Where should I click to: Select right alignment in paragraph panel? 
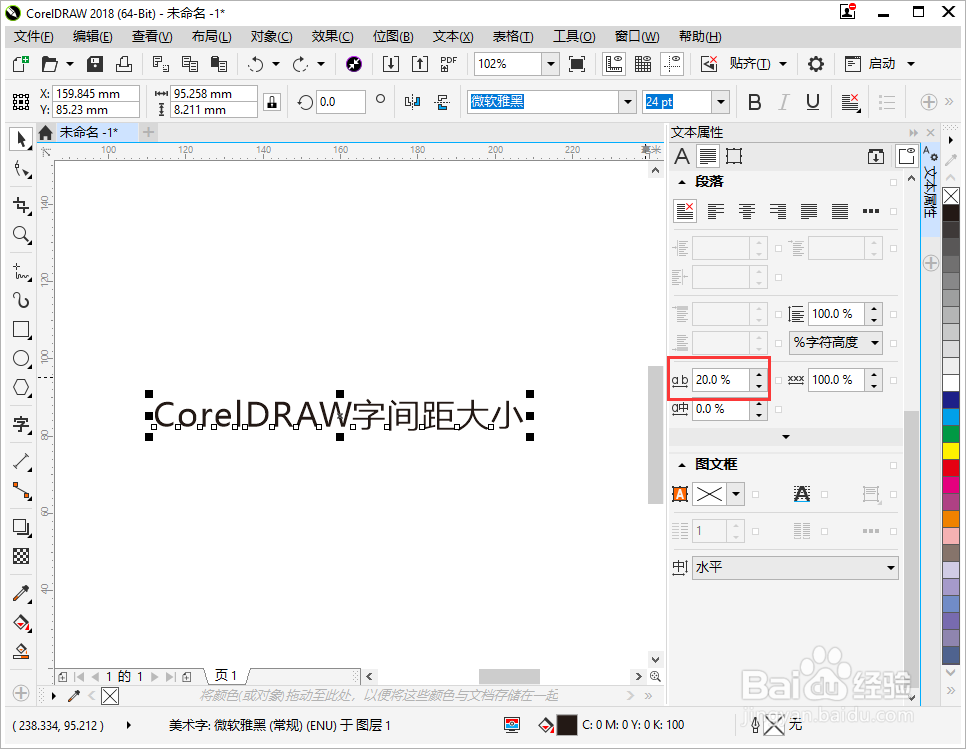click(778, 211)
